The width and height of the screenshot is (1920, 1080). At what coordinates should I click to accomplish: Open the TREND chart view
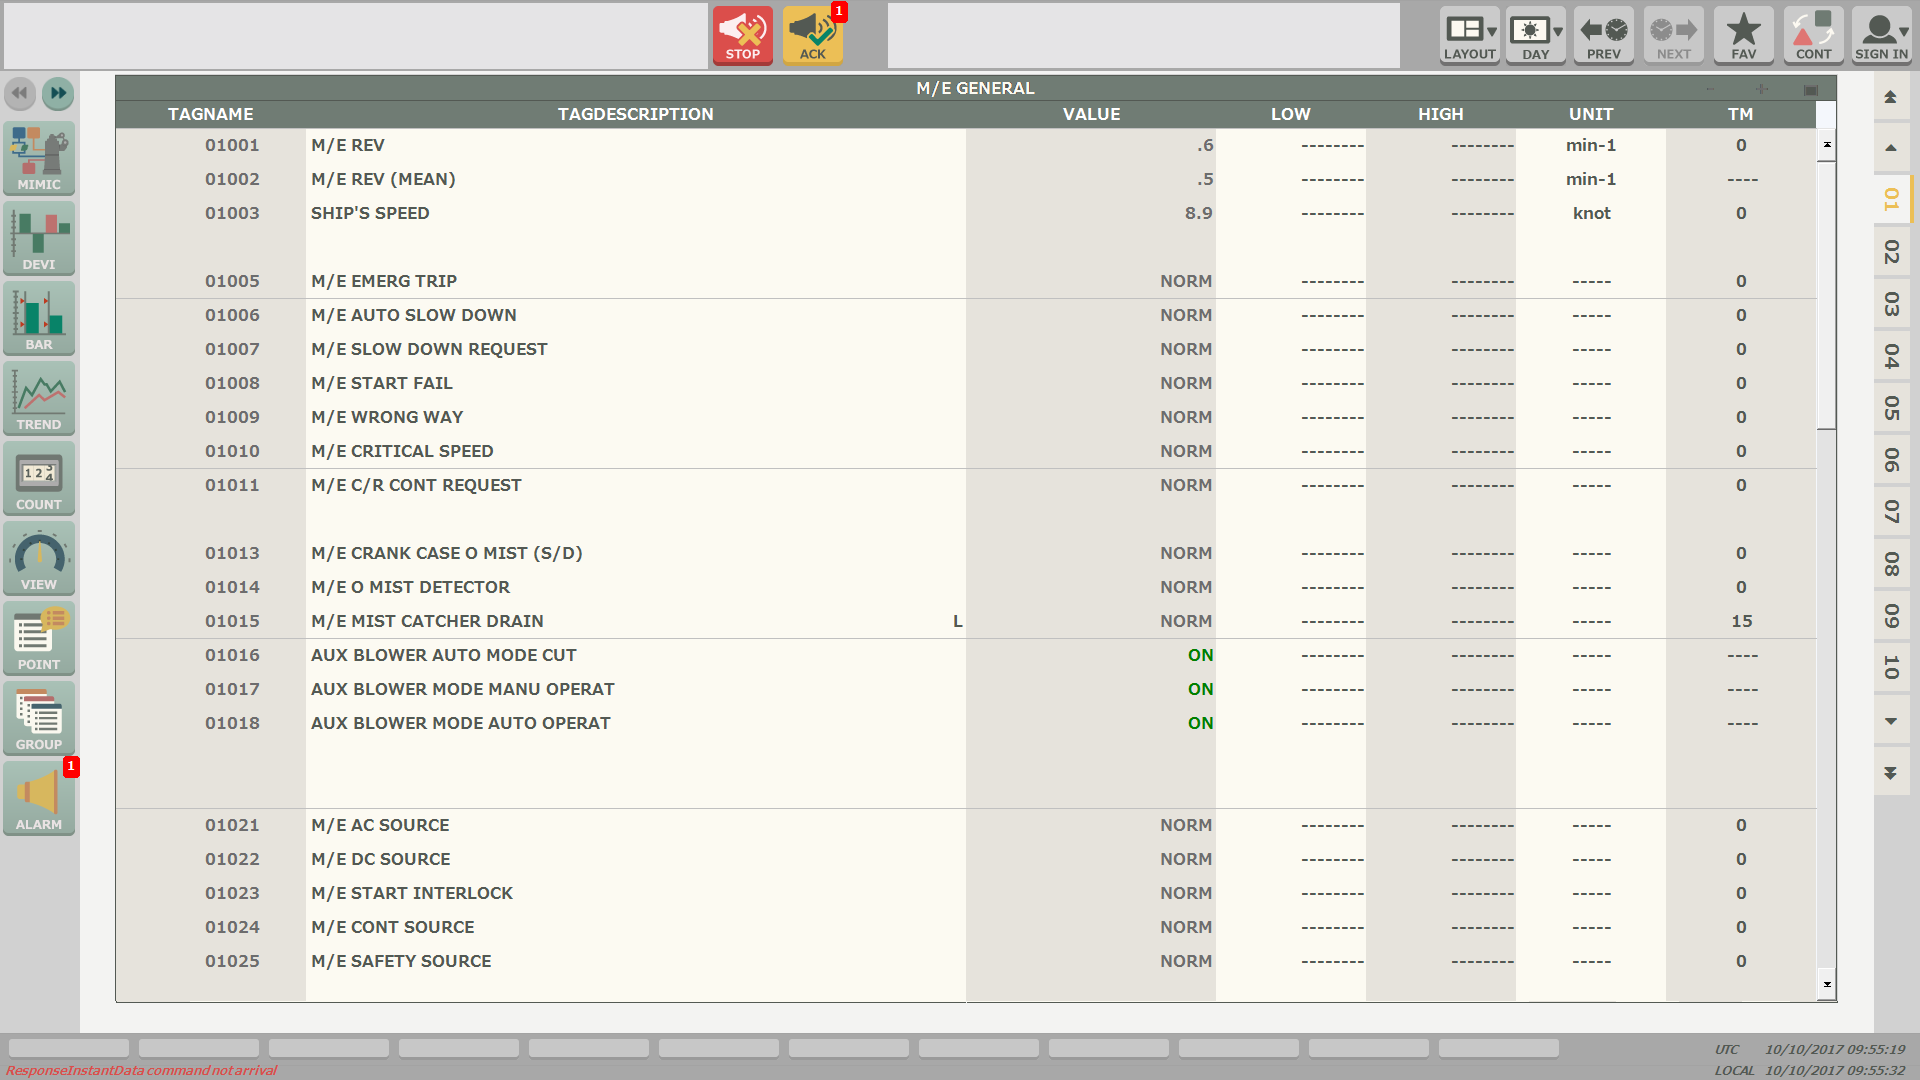tap(39, 398)
